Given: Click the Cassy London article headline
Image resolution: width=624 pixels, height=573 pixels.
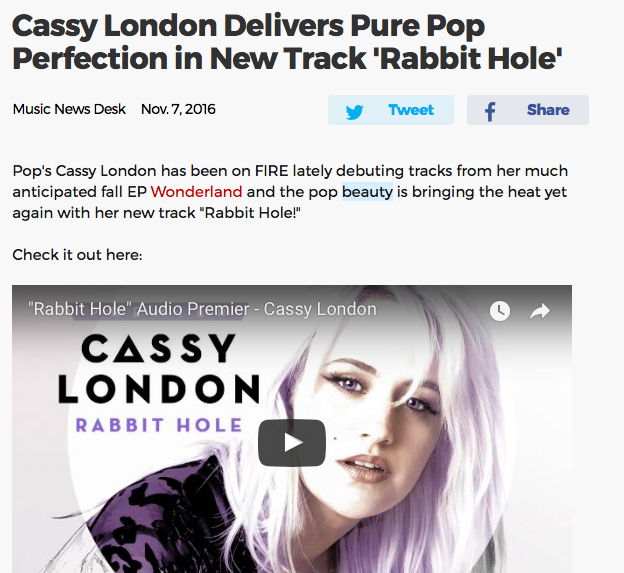Looking at the screenshot, I should [287, 42].
